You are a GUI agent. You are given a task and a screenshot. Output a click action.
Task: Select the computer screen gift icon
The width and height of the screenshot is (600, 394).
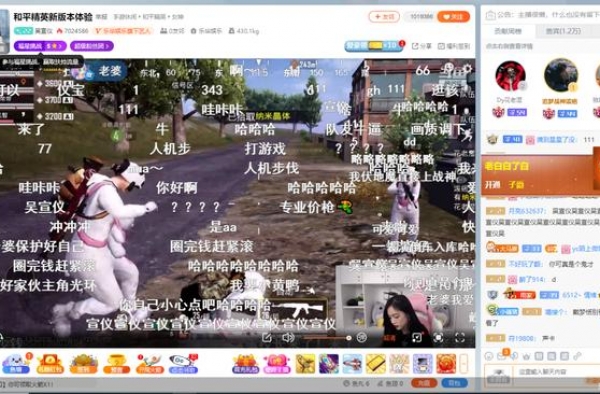click(422, 363)
